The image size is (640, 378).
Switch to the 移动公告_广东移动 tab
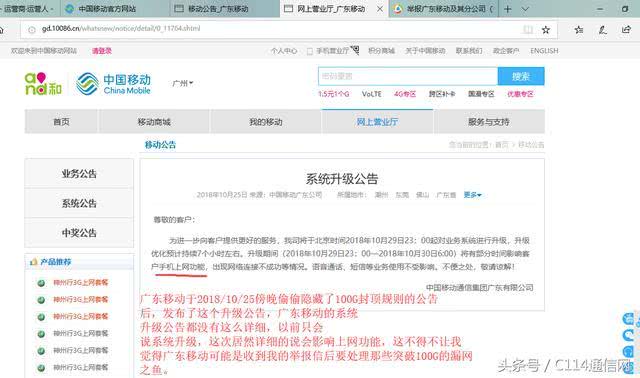click(225, 9)
